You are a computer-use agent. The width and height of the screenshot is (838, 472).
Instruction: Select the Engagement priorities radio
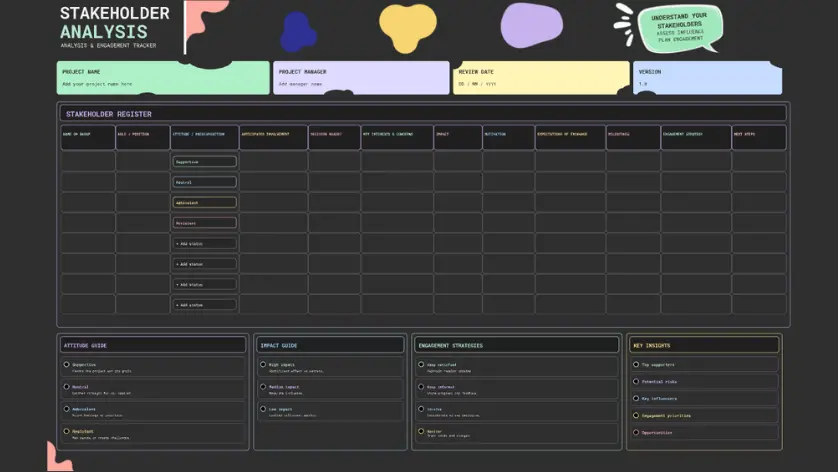click(x=636, y=415)
